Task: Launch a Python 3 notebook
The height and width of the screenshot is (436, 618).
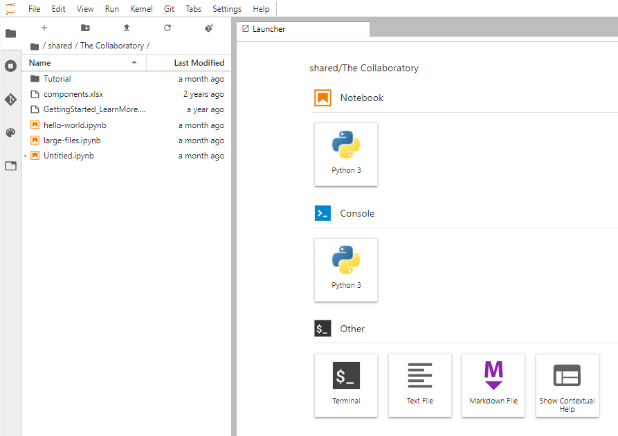Action: (x=346, y=154)
